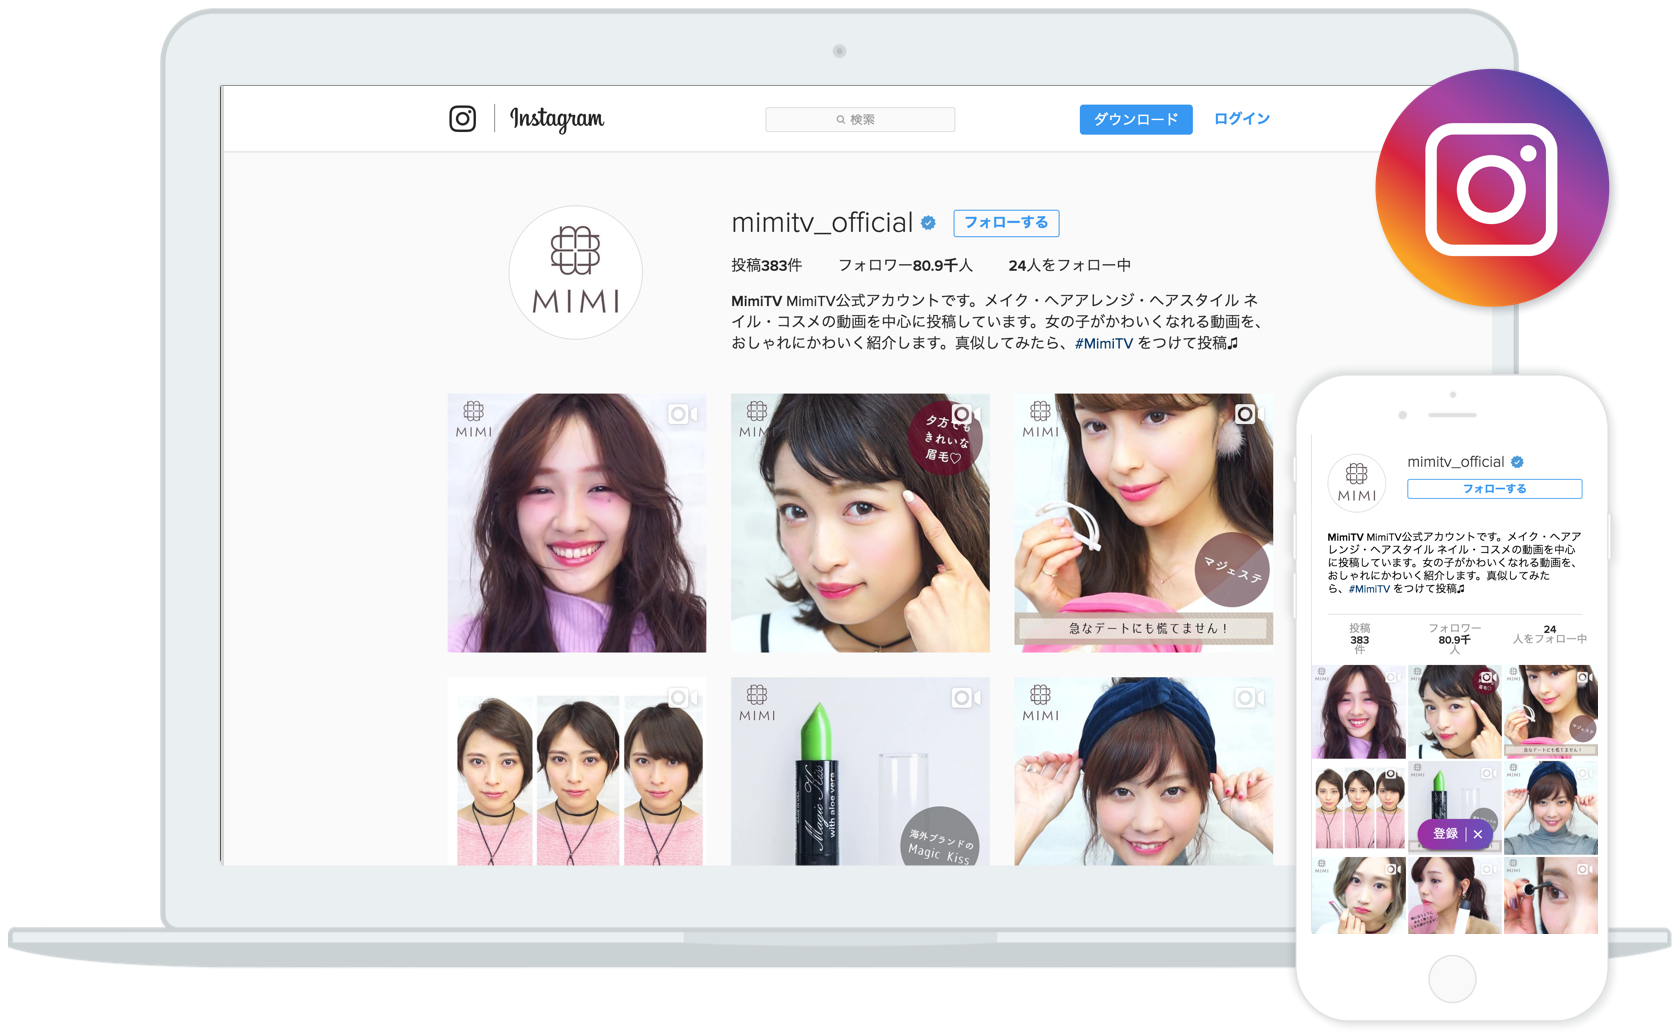Click the 海外ブランドの Magic Kiss circle badge
The width and height of the screenshot is (1680, 1034).
(x=940, y=838)
